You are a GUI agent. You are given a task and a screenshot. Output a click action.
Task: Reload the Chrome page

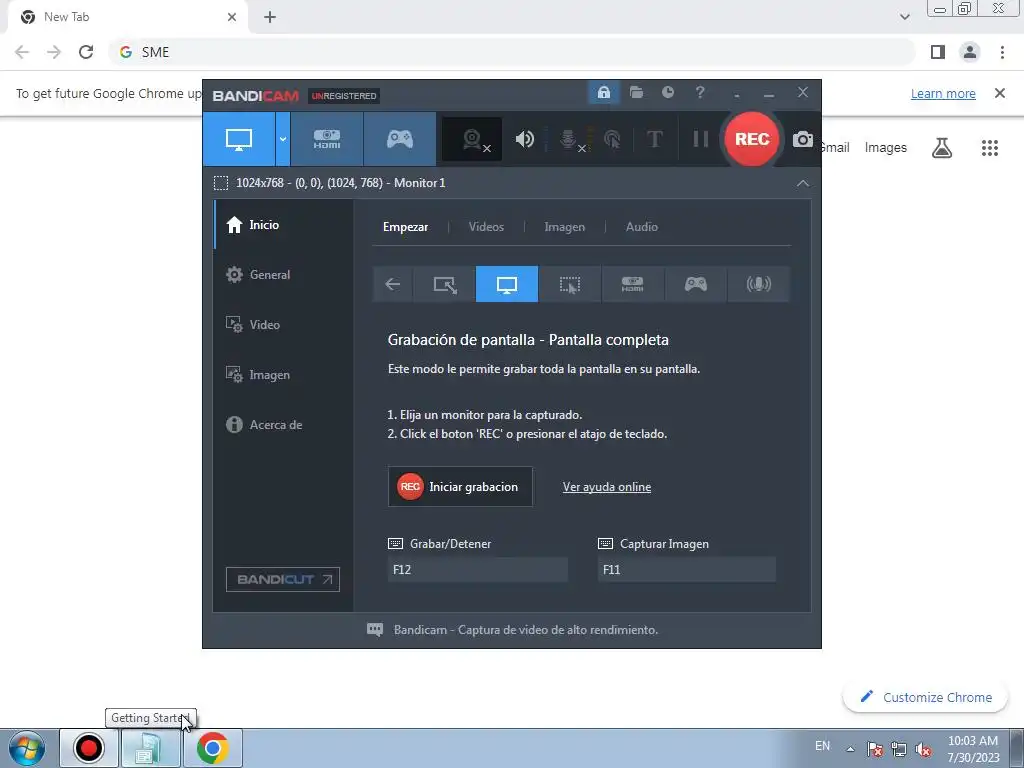tap(86, 52)
